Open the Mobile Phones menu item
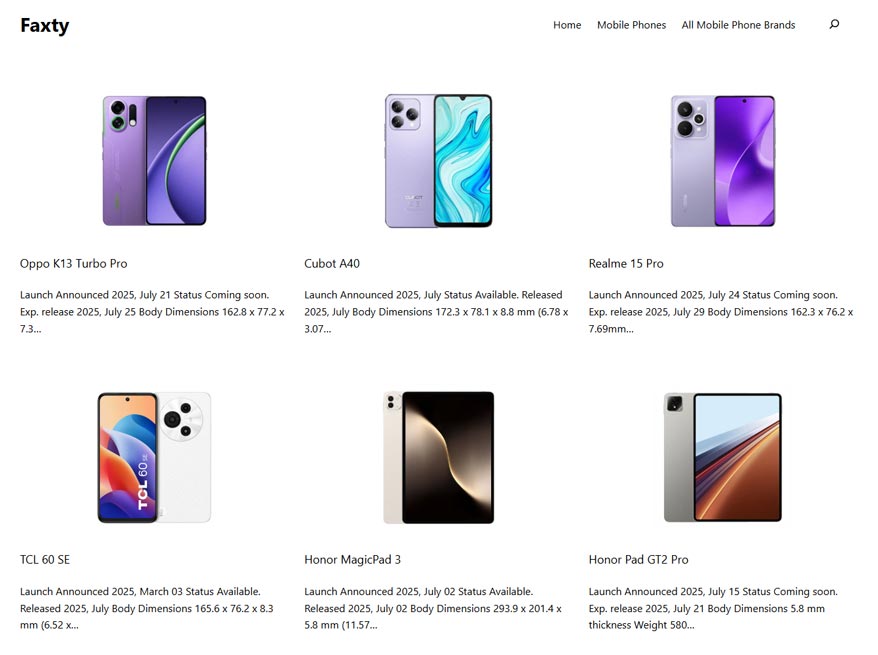Viewport: 878px width, 655px height. [631, 25]
